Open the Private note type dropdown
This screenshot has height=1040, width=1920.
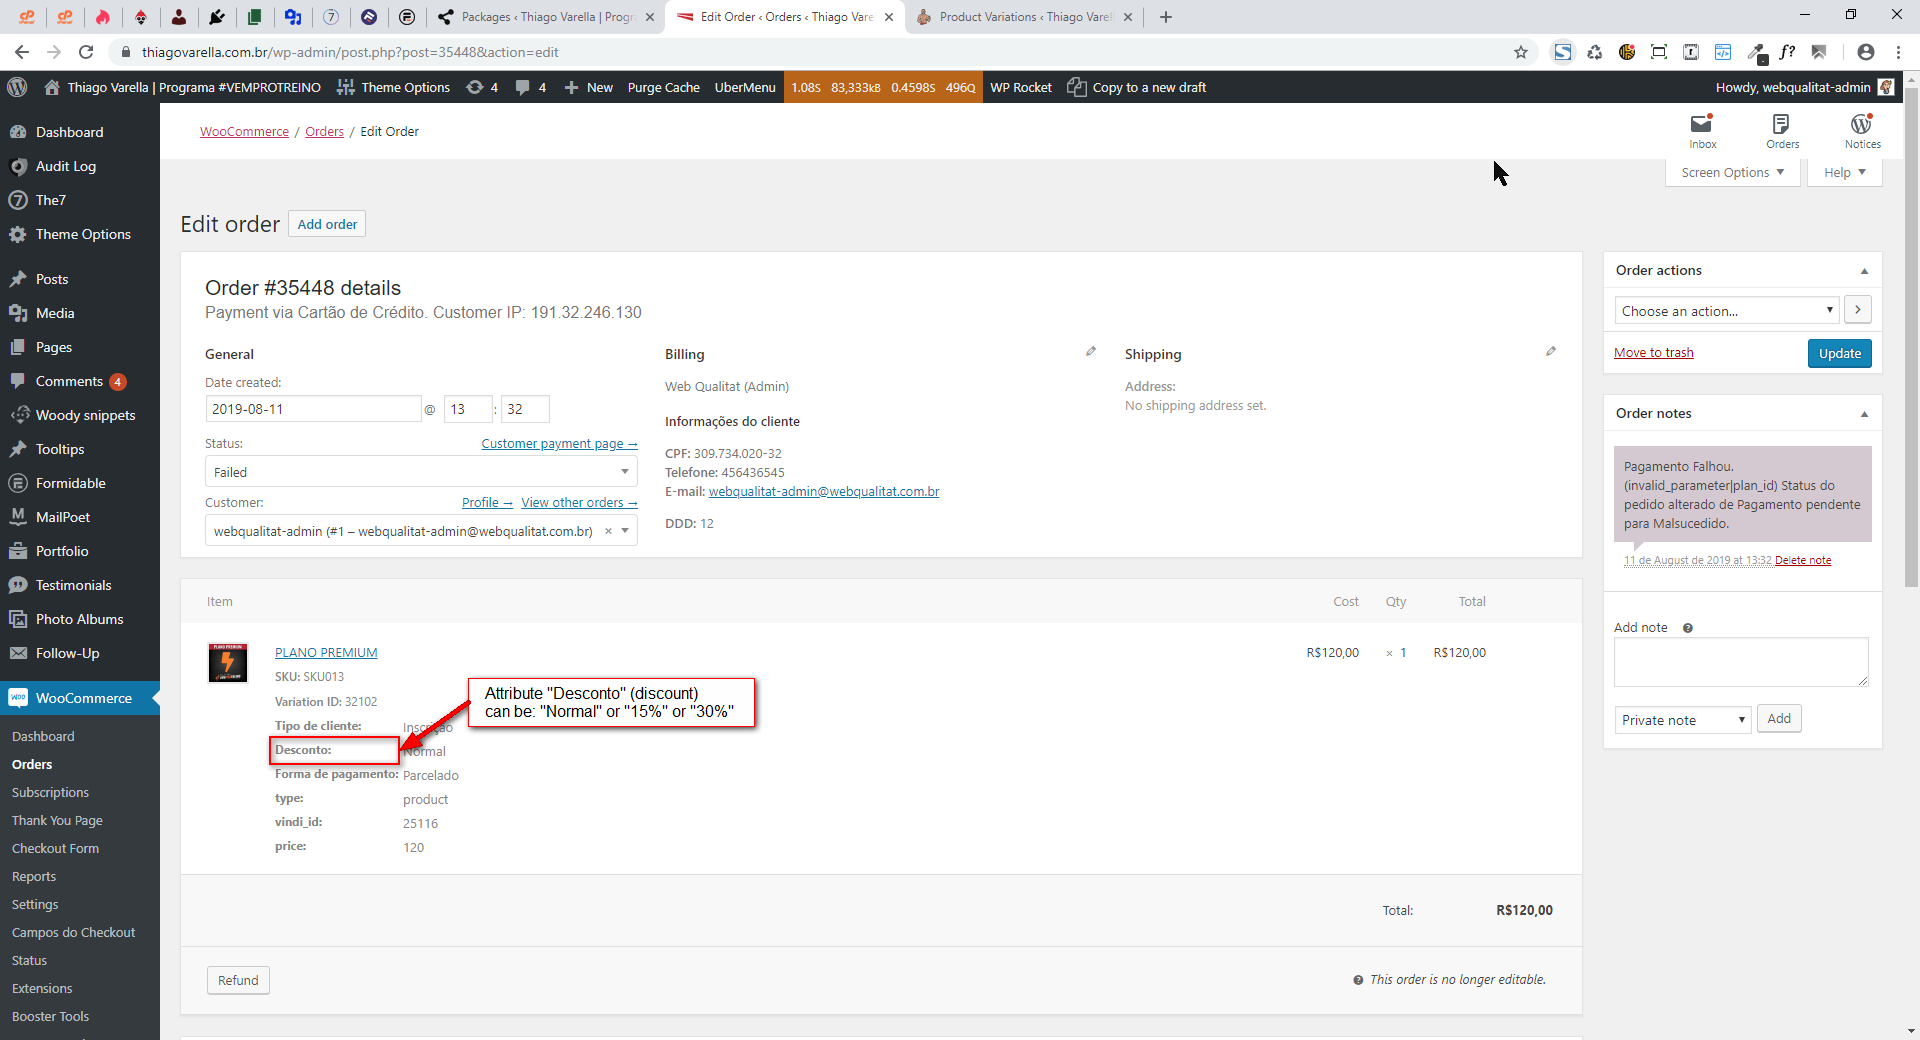tap(1683, 720)
